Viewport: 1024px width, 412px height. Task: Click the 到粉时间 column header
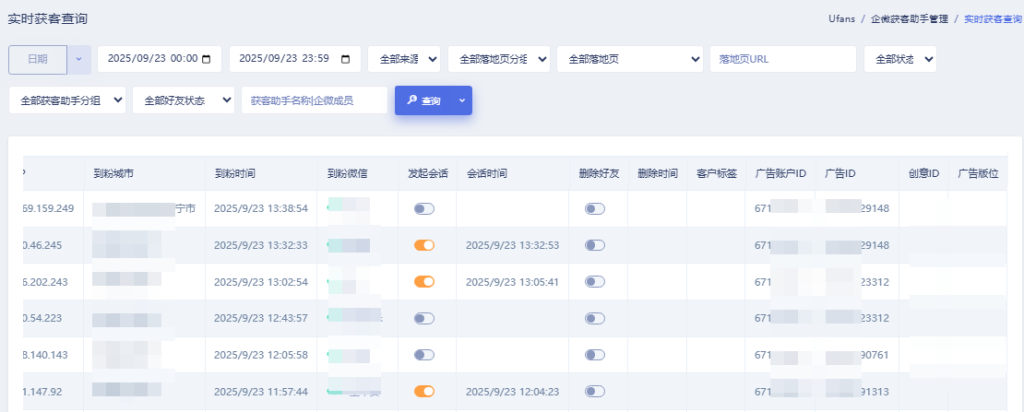tap(235, 173)
